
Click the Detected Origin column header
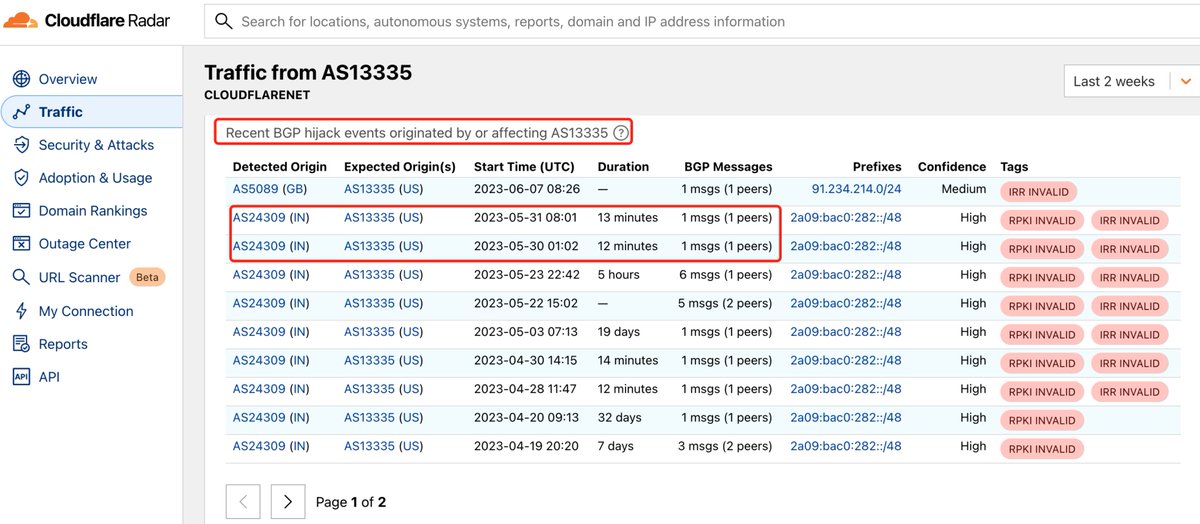click(279, 167)
